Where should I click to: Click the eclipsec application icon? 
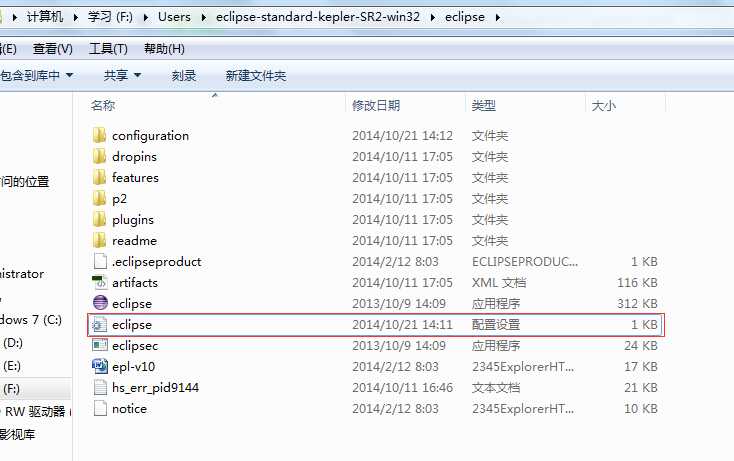coord(100,345)
